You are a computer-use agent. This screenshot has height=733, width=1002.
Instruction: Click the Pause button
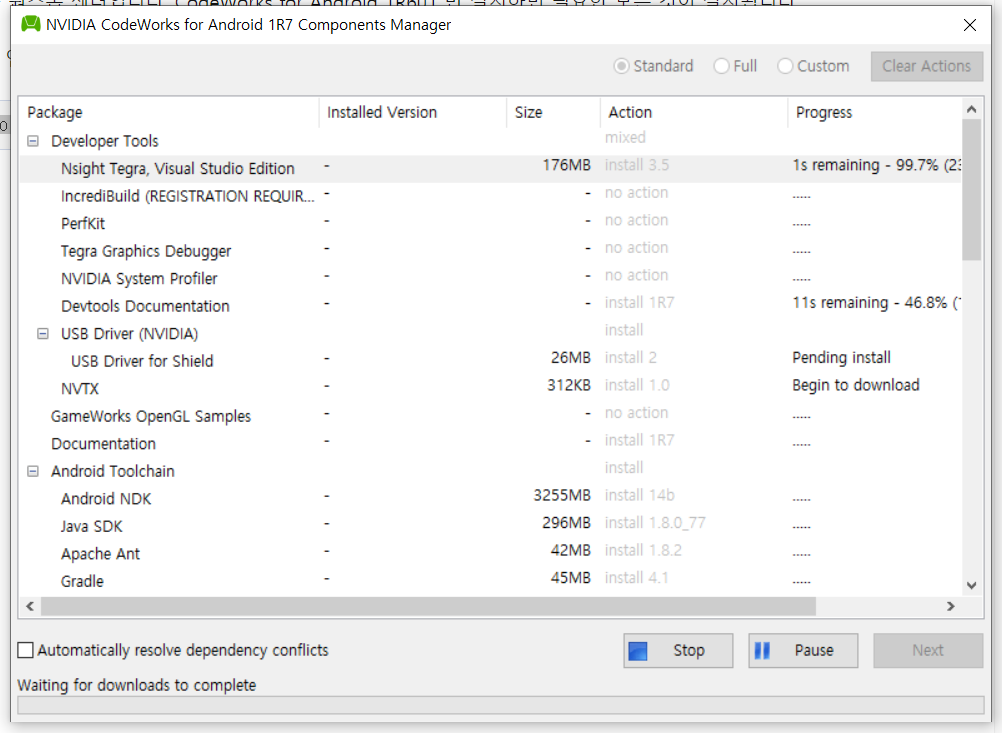[x=803, y=651]
